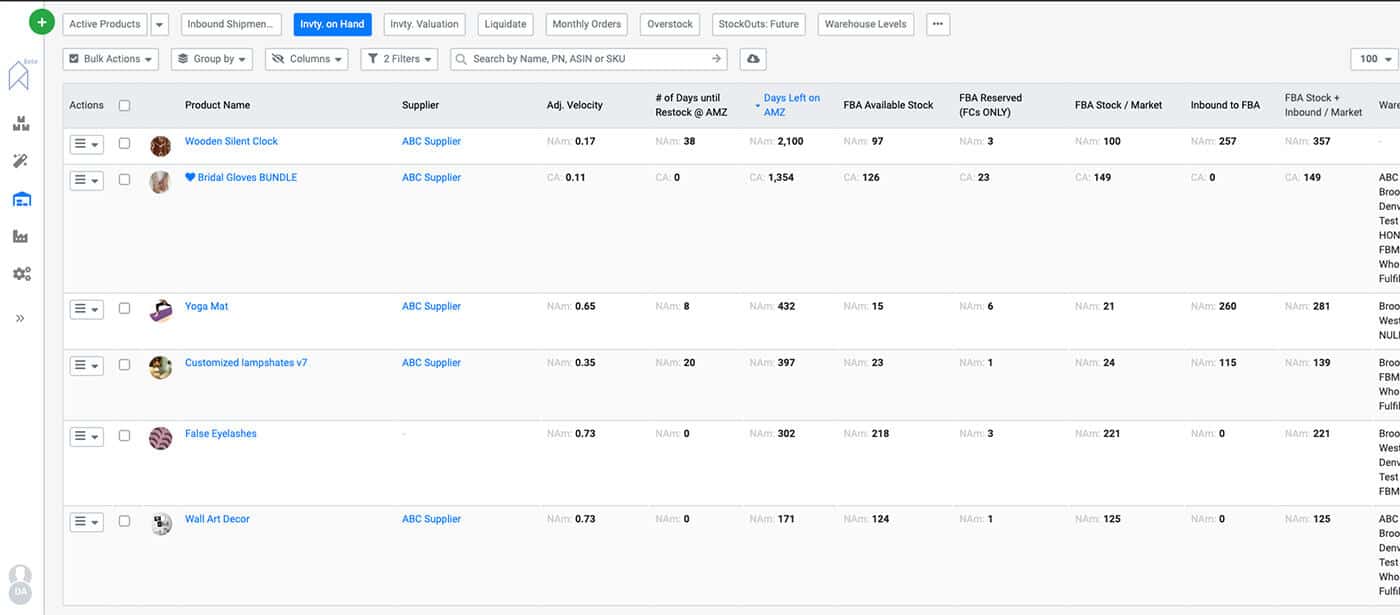Tick the checkbox for Wooden Silent Clock
This screenshot has height=615, width=1400.
125,141
